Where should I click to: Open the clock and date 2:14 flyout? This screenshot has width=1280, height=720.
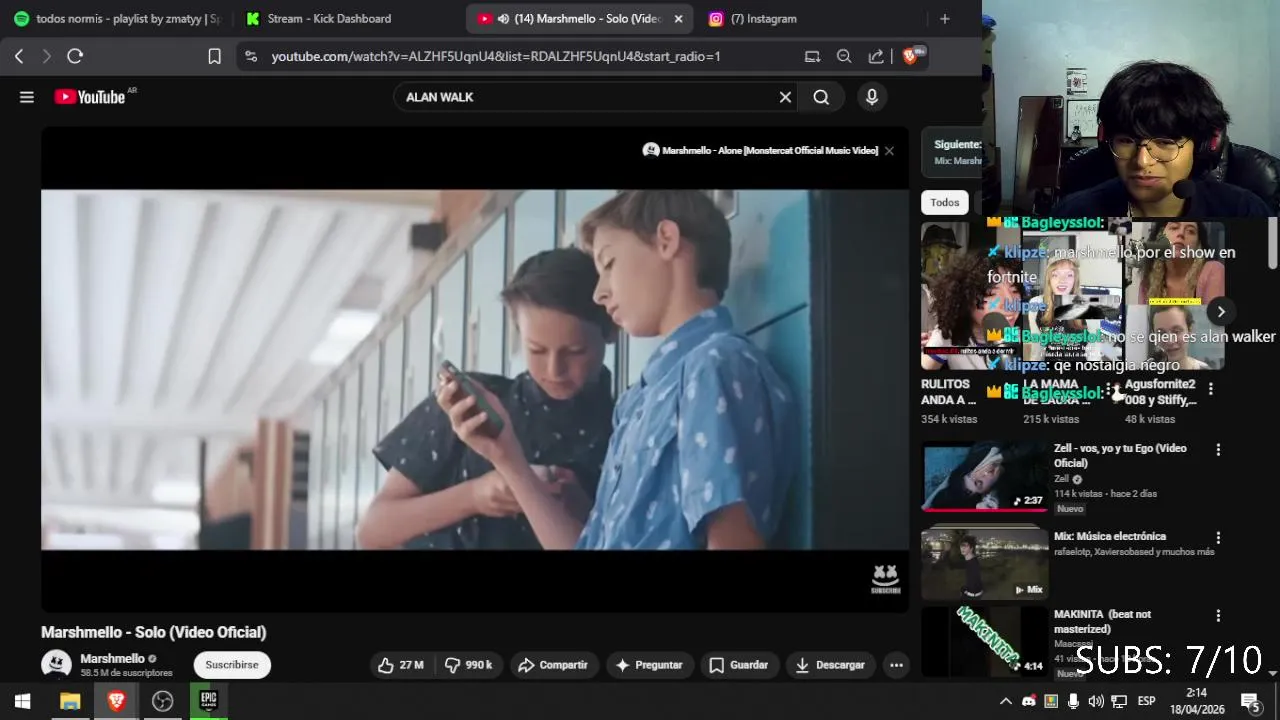(1196, 701)
